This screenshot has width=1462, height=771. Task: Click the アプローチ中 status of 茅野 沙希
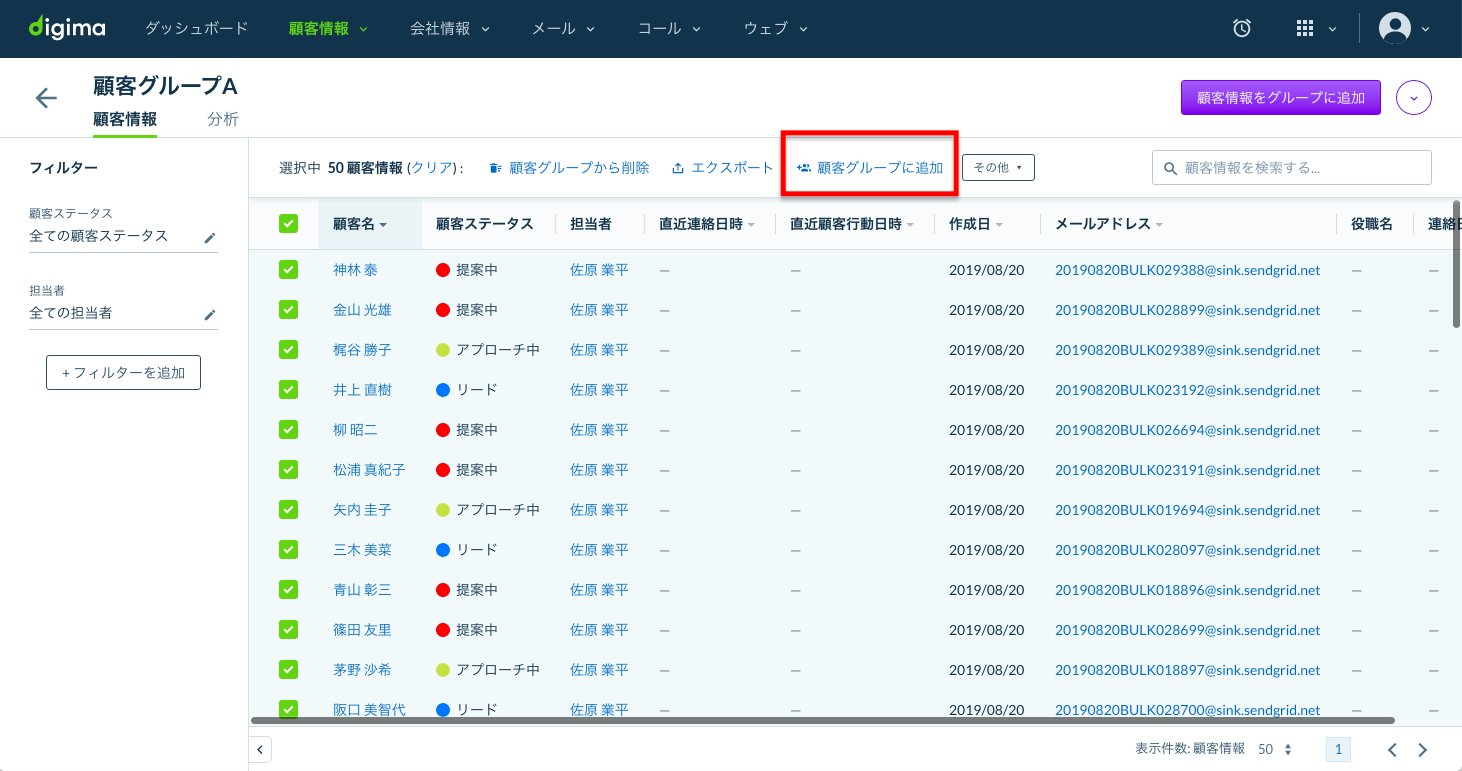[x=488, y=670]
